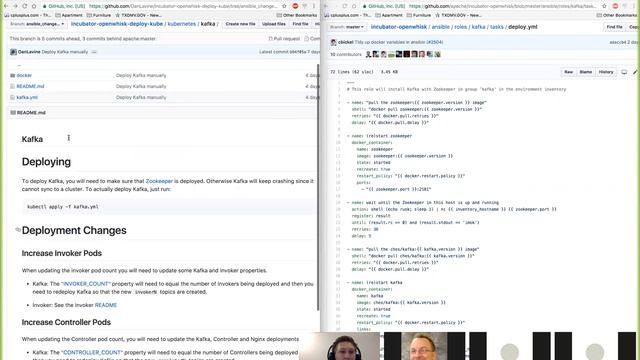The width and height of the screenshot is (640, 360).
Task: Follow CONTROLLER_COUNT property link
Action: tap(92, 352)
